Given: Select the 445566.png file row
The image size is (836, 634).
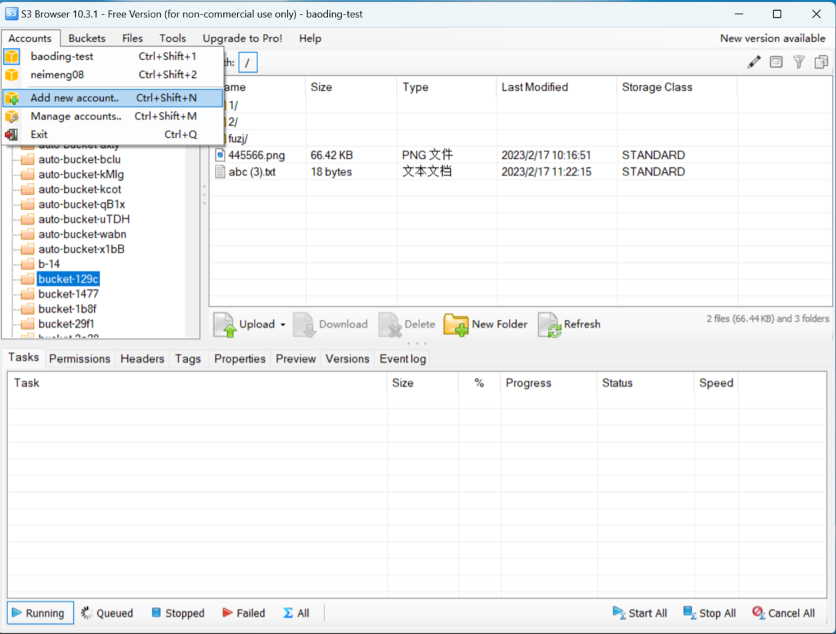Looking at the screenshot, I should [256, 155].
